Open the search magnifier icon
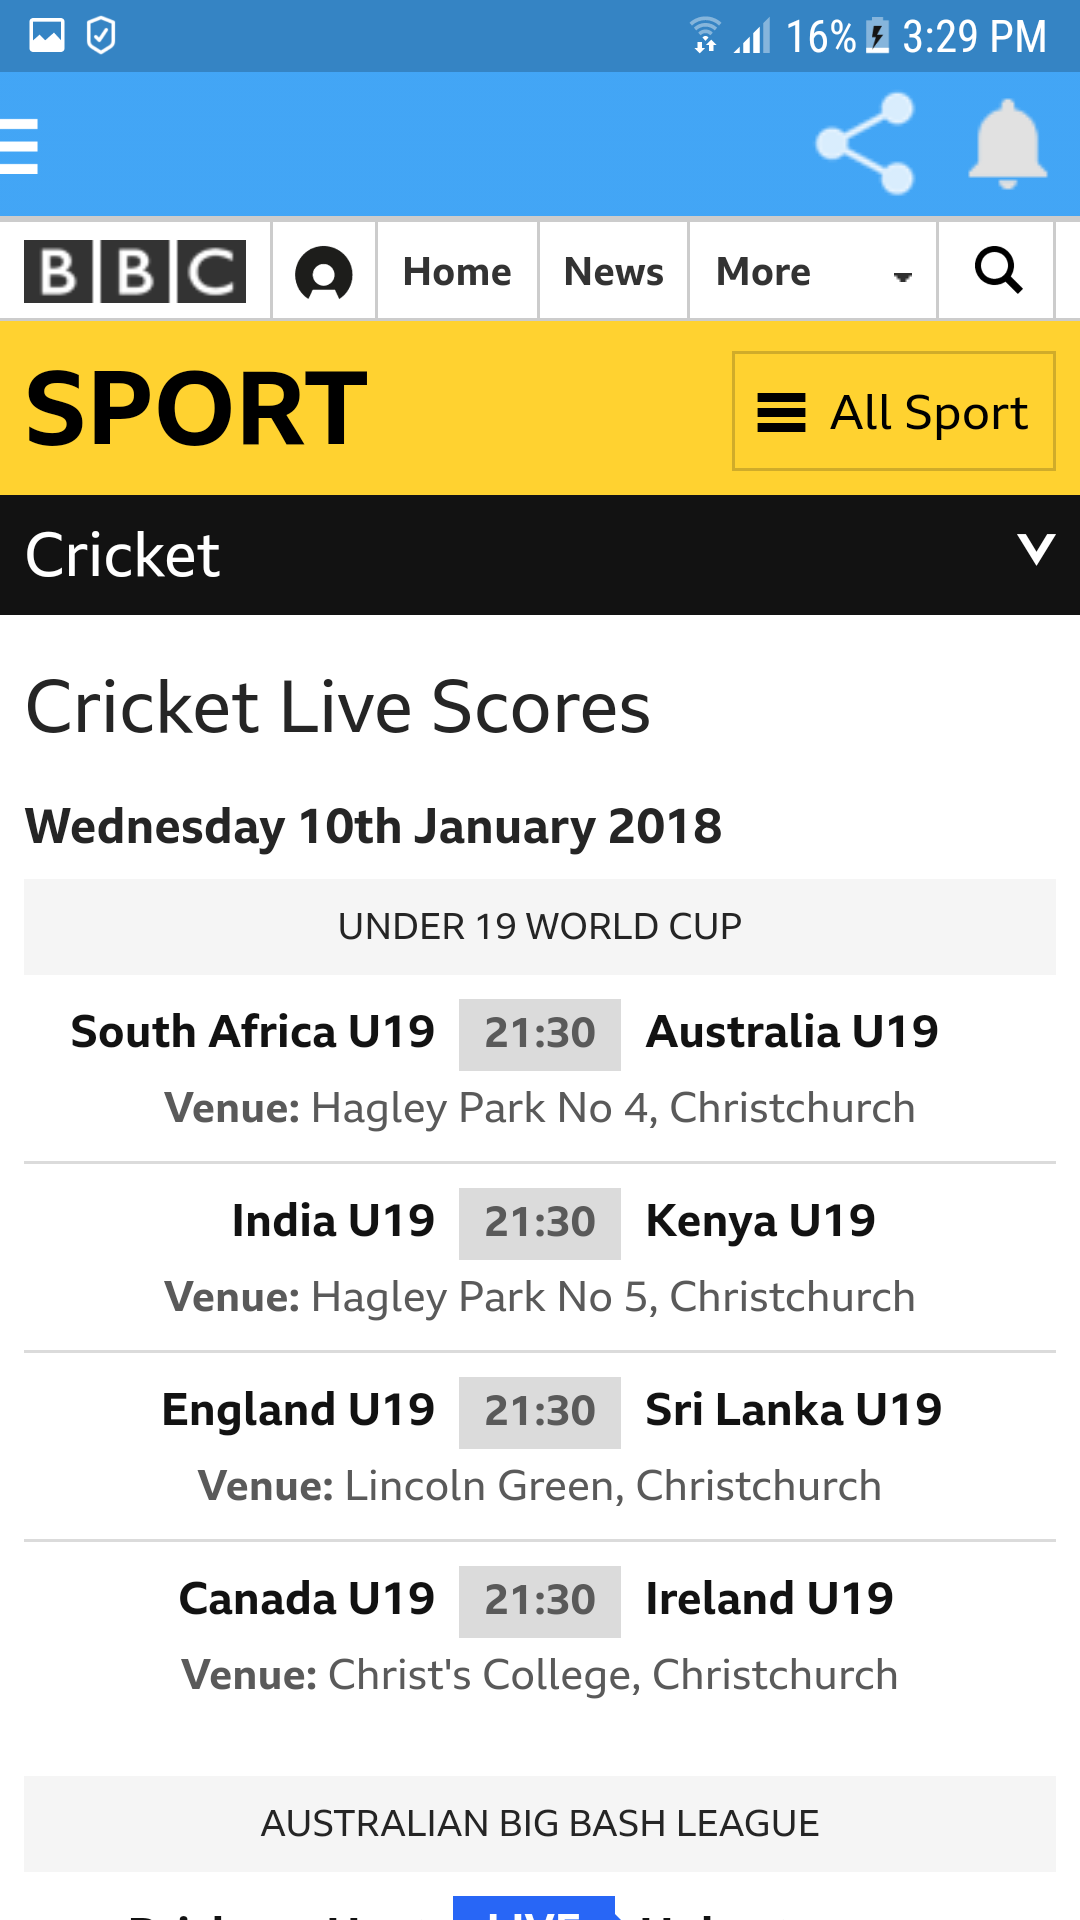Image resolution: width=1080 pixels, height=1920 pixels. coord(997,271)
